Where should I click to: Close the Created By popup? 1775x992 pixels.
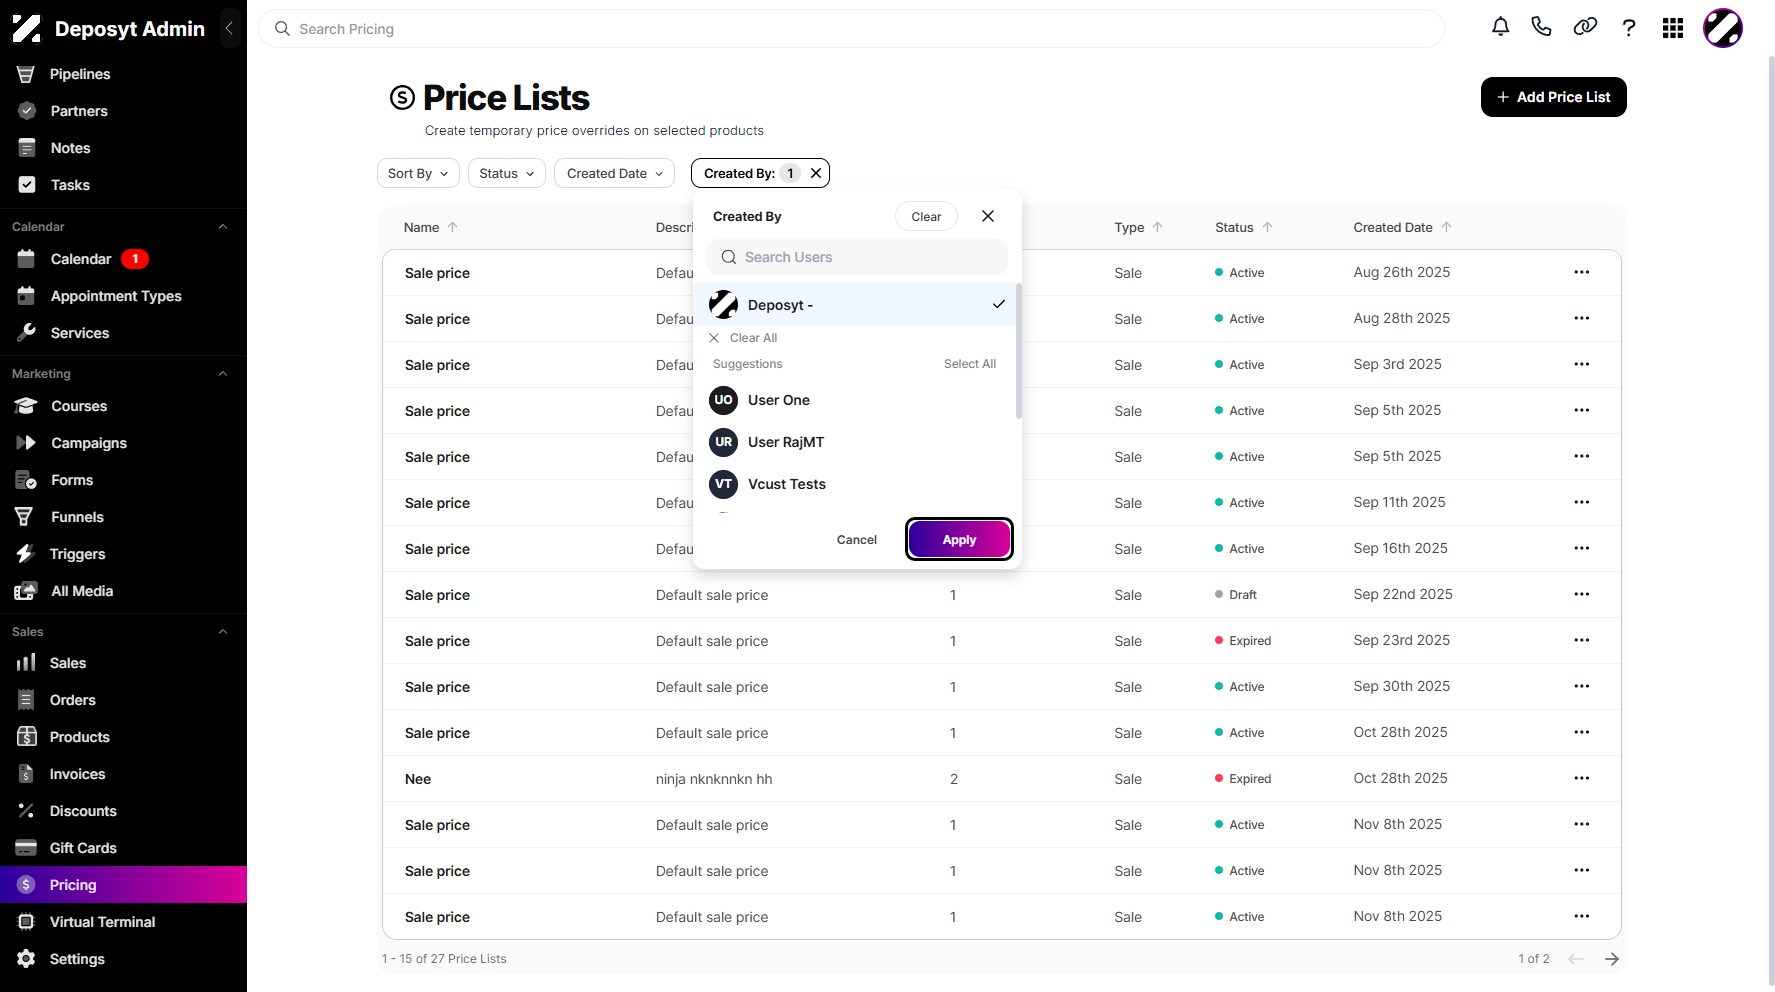click(x=988, y=216)
